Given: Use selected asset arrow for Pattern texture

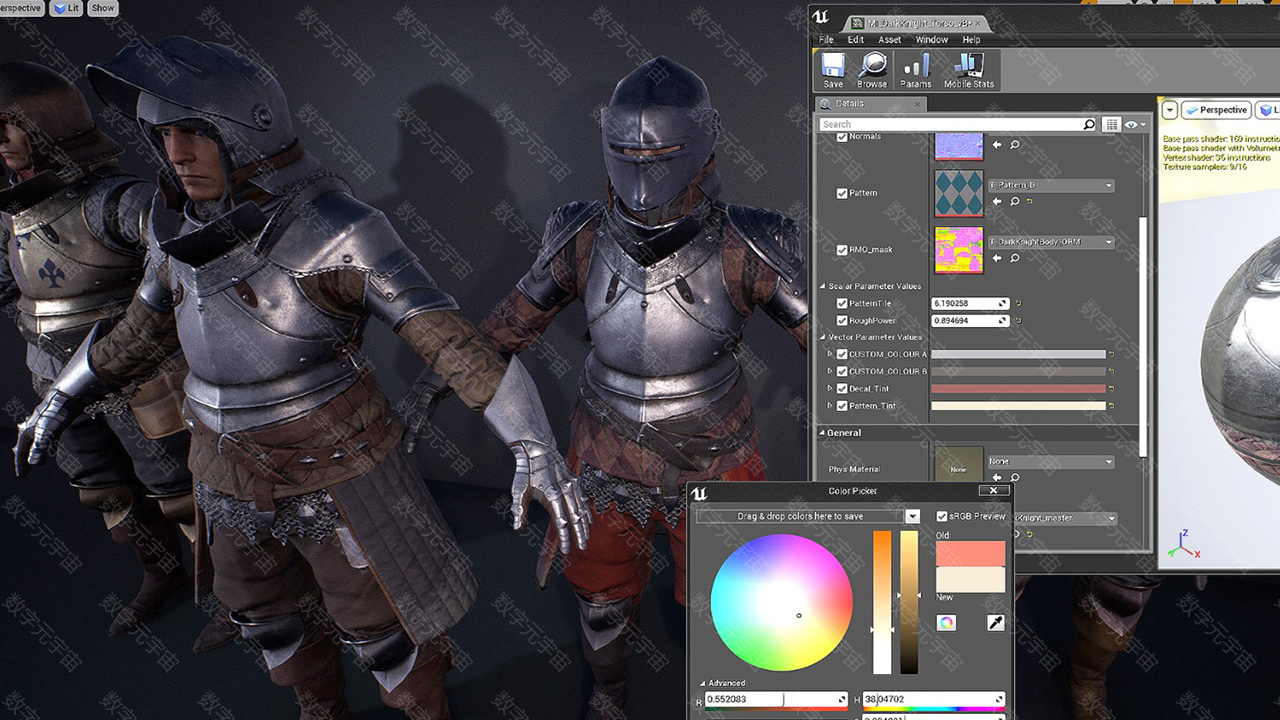Looking at the screenshot, I should [x=997, y=202].
